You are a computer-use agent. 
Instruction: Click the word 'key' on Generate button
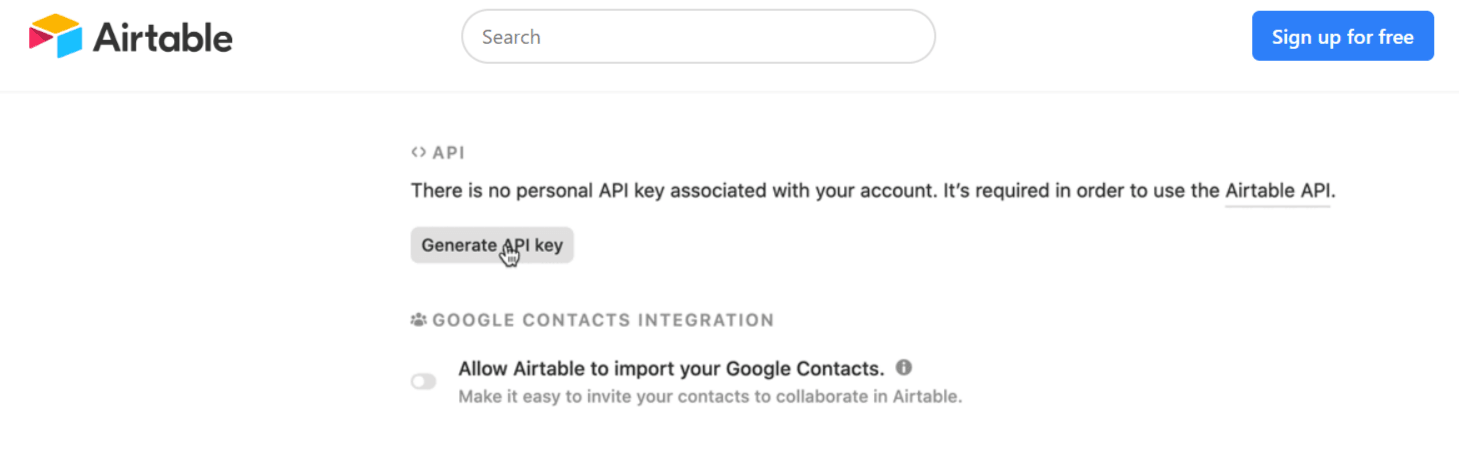click(549, 245)
